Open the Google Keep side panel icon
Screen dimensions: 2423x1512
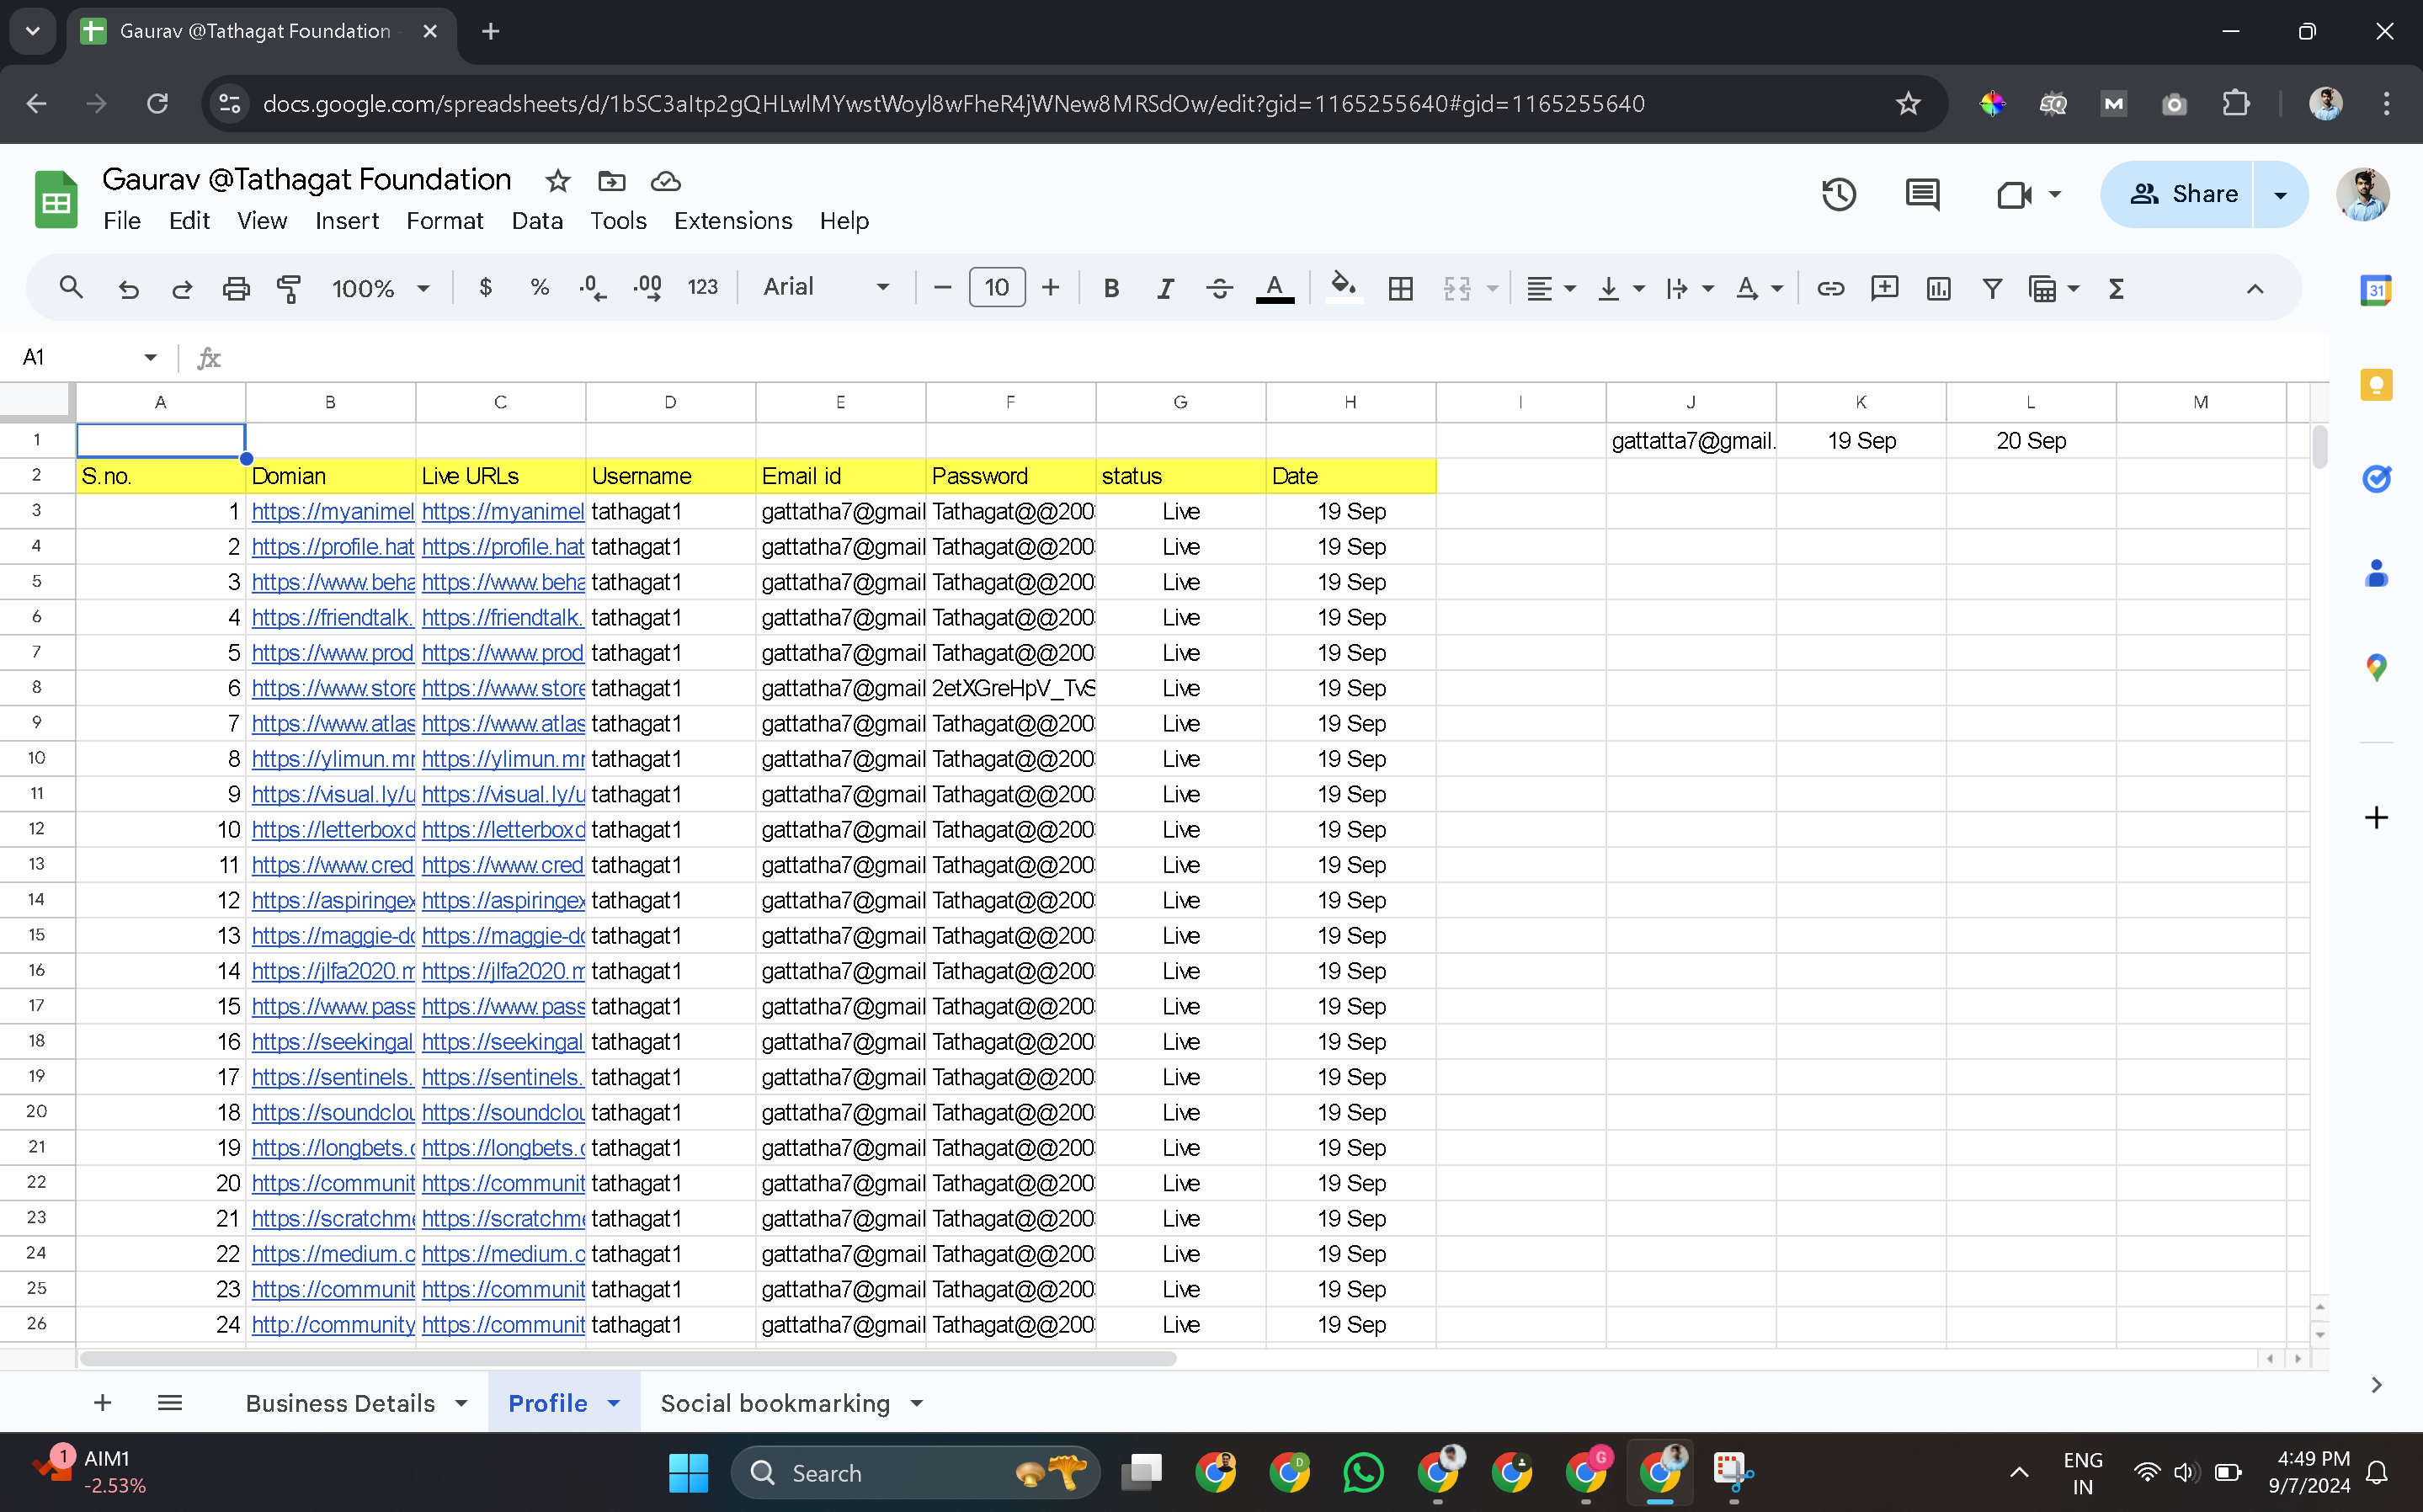tap(2376, 385)
